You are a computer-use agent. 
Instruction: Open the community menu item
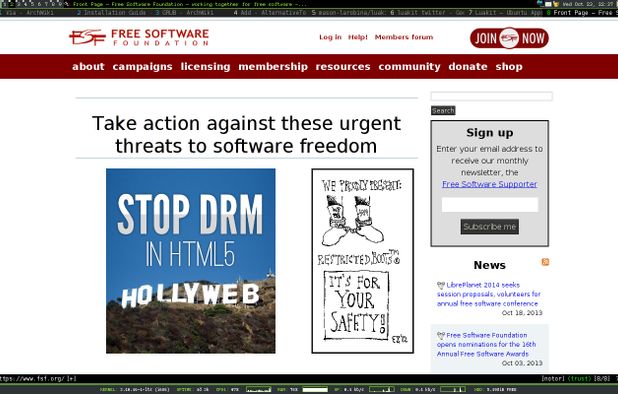point(410,67)
